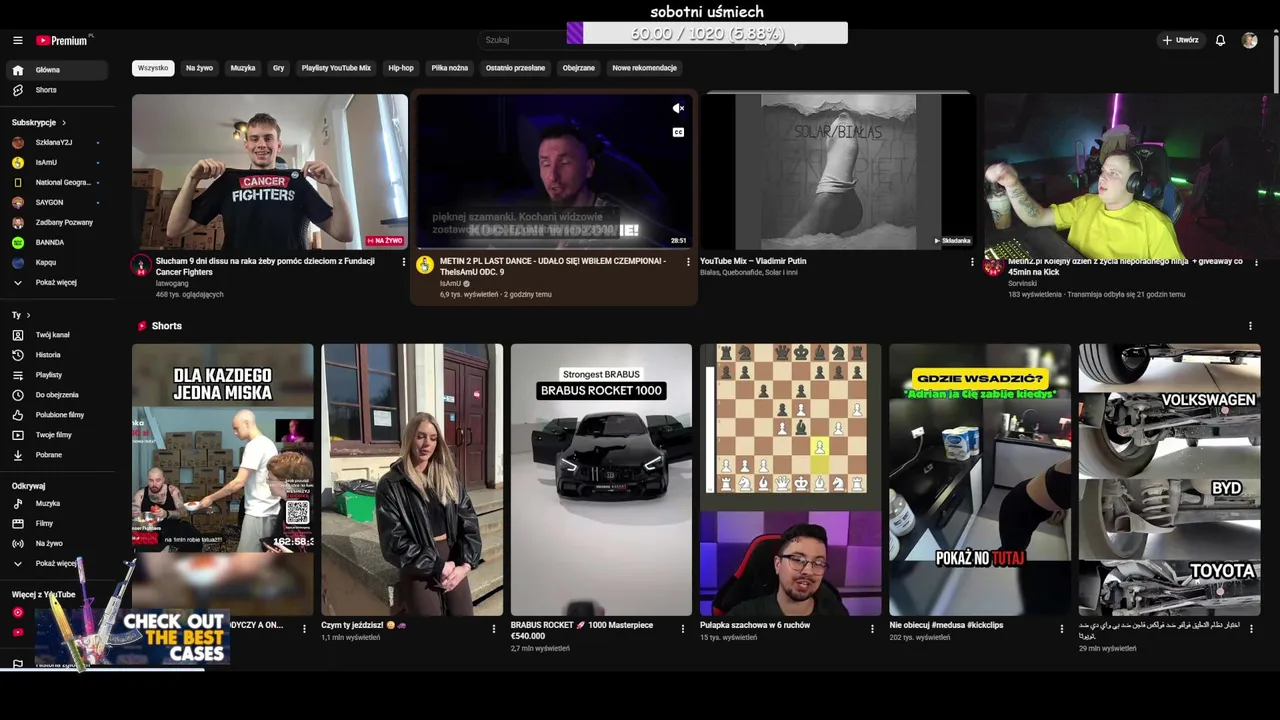Open Shorts in the sidebar
The width and height of the screenshot is (1280, 720).
tap(55, 90)
